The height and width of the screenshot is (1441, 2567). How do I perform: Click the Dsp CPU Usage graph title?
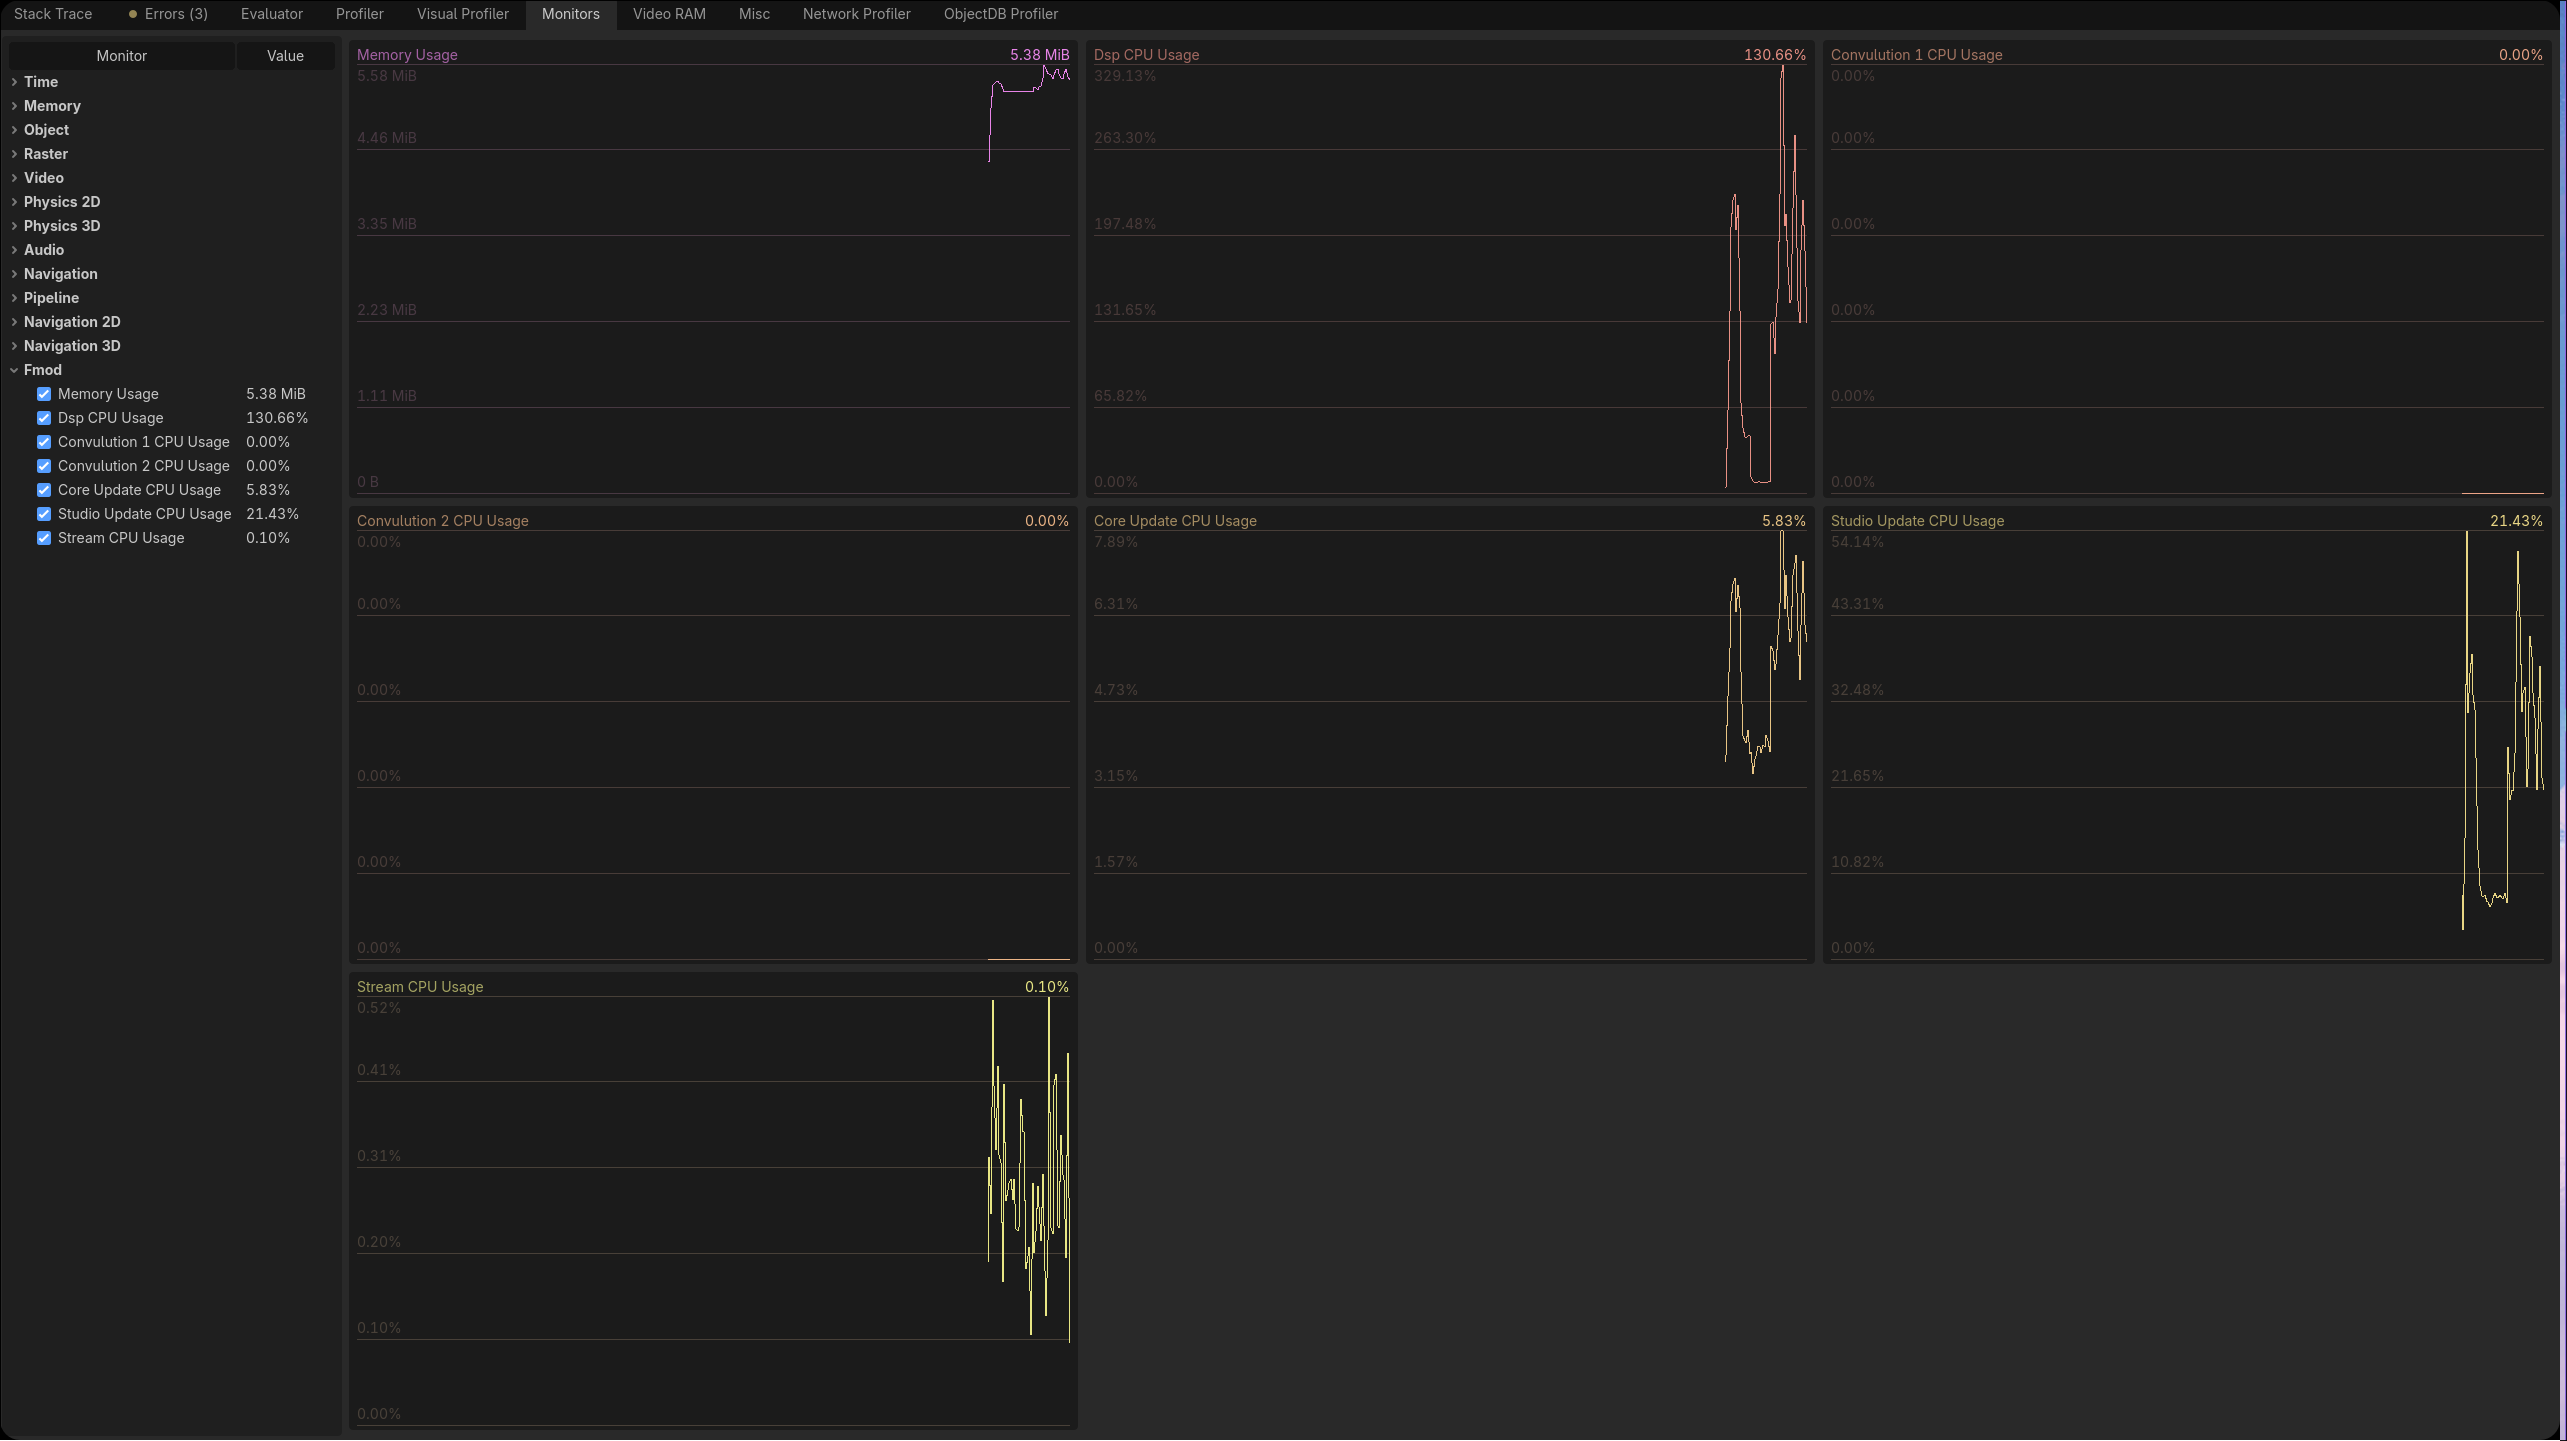(x=1146, y=55)
